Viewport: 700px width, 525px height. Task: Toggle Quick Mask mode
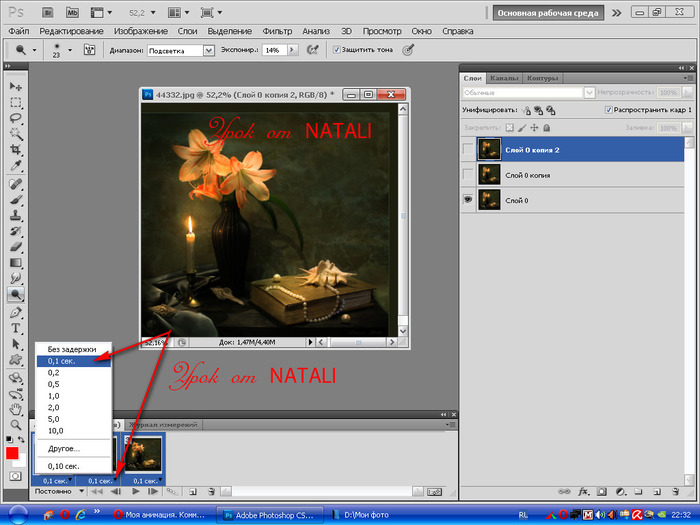pos(15,476)
